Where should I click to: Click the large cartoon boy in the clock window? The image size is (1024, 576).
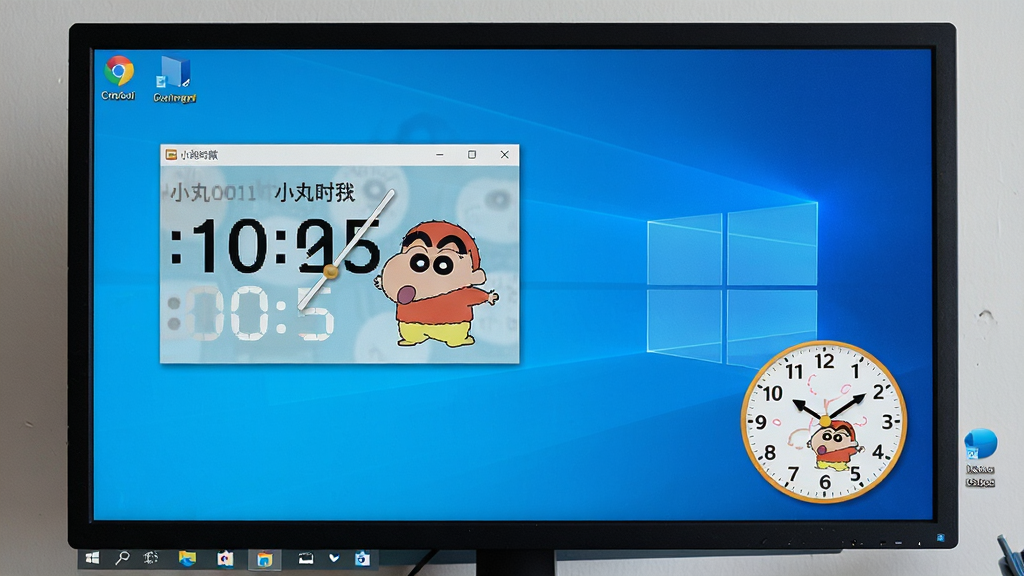436,284
